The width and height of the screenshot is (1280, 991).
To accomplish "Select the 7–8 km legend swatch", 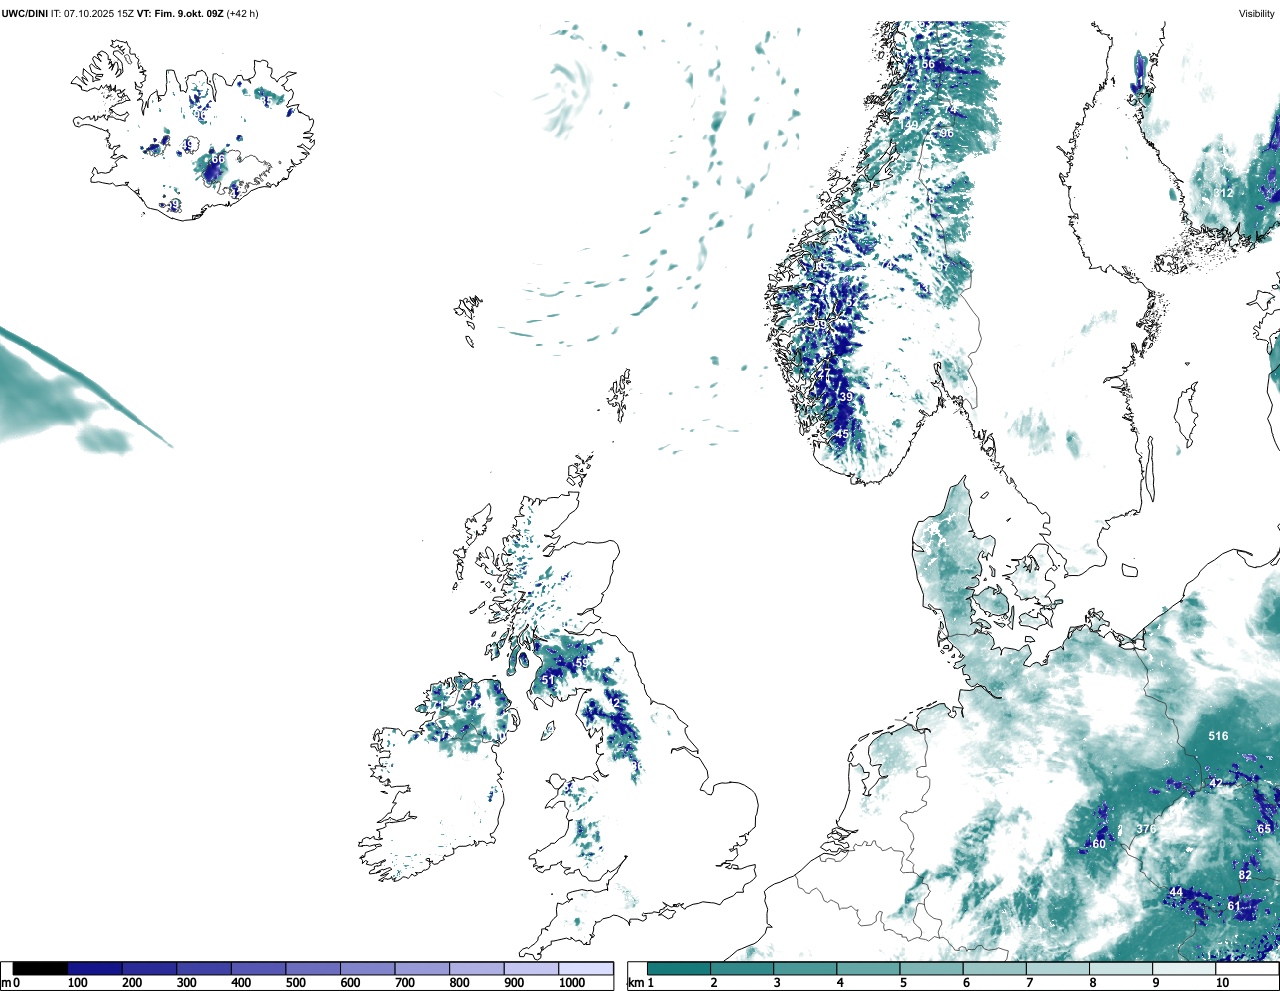I will pyautogui.click(x=1058, y=969).
